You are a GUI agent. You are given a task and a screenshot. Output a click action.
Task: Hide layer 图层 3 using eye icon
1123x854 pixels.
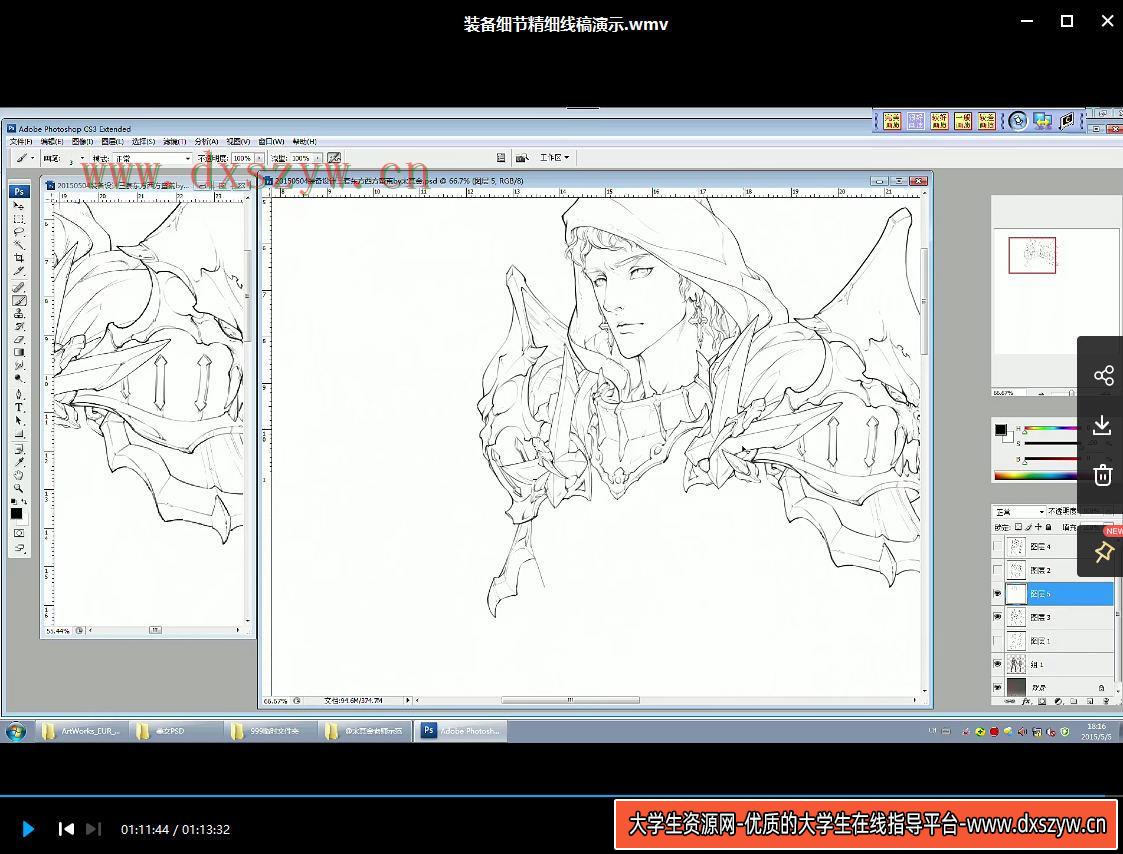tap(998, 617)
